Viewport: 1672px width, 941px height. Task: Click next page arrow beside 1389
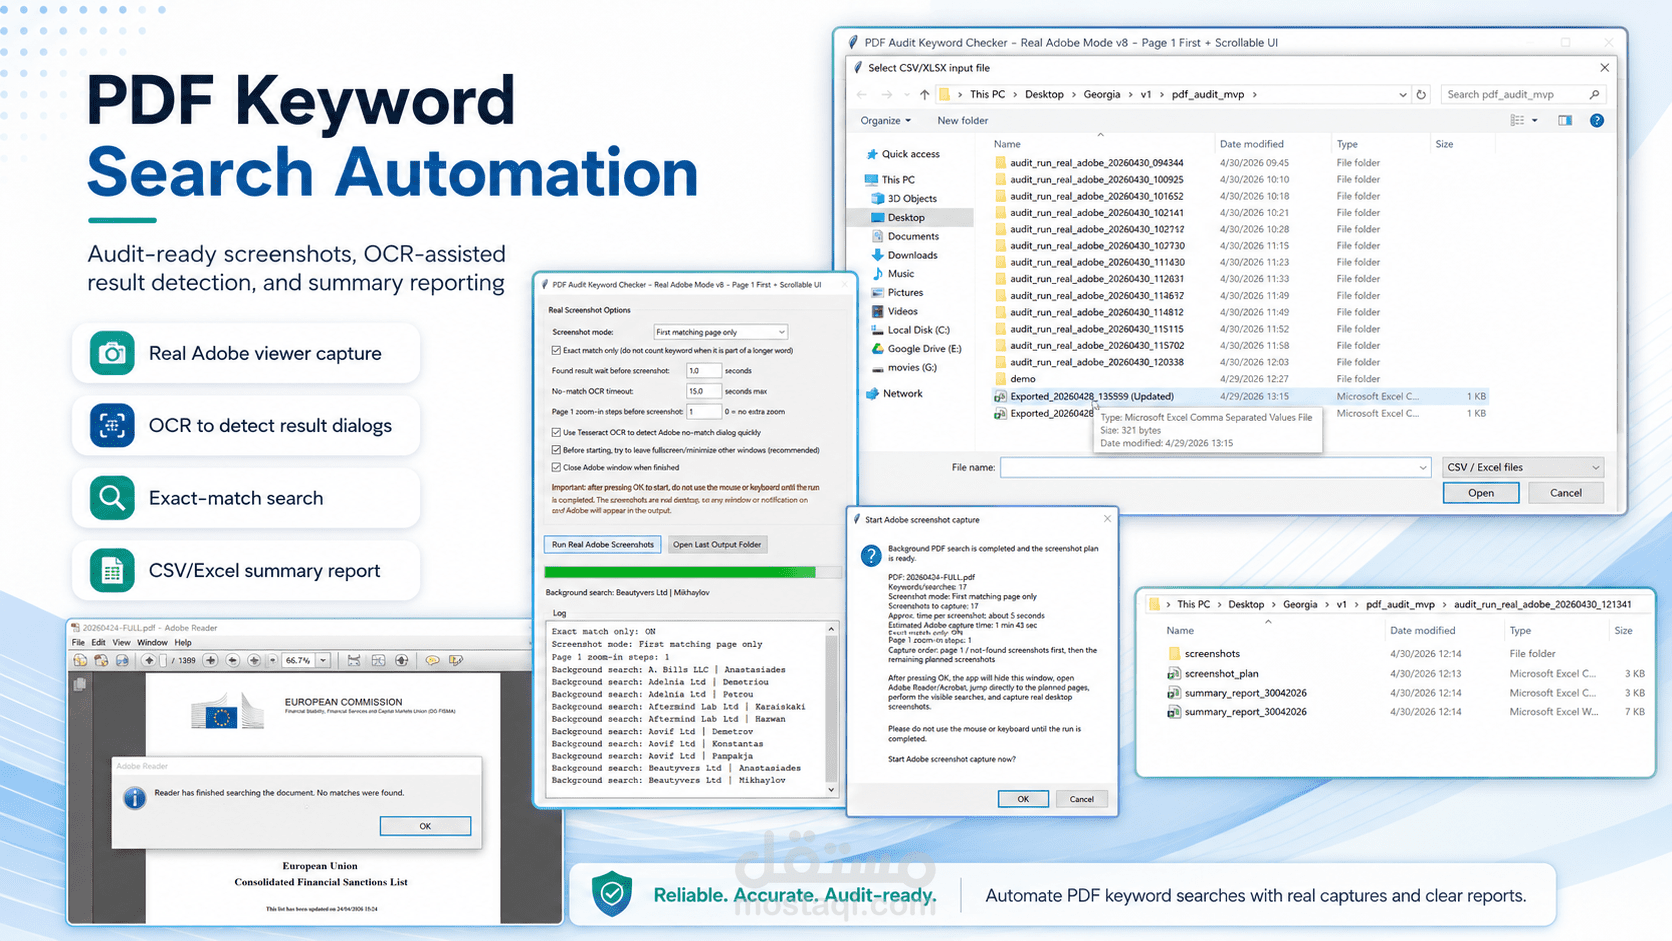[210, 660]
